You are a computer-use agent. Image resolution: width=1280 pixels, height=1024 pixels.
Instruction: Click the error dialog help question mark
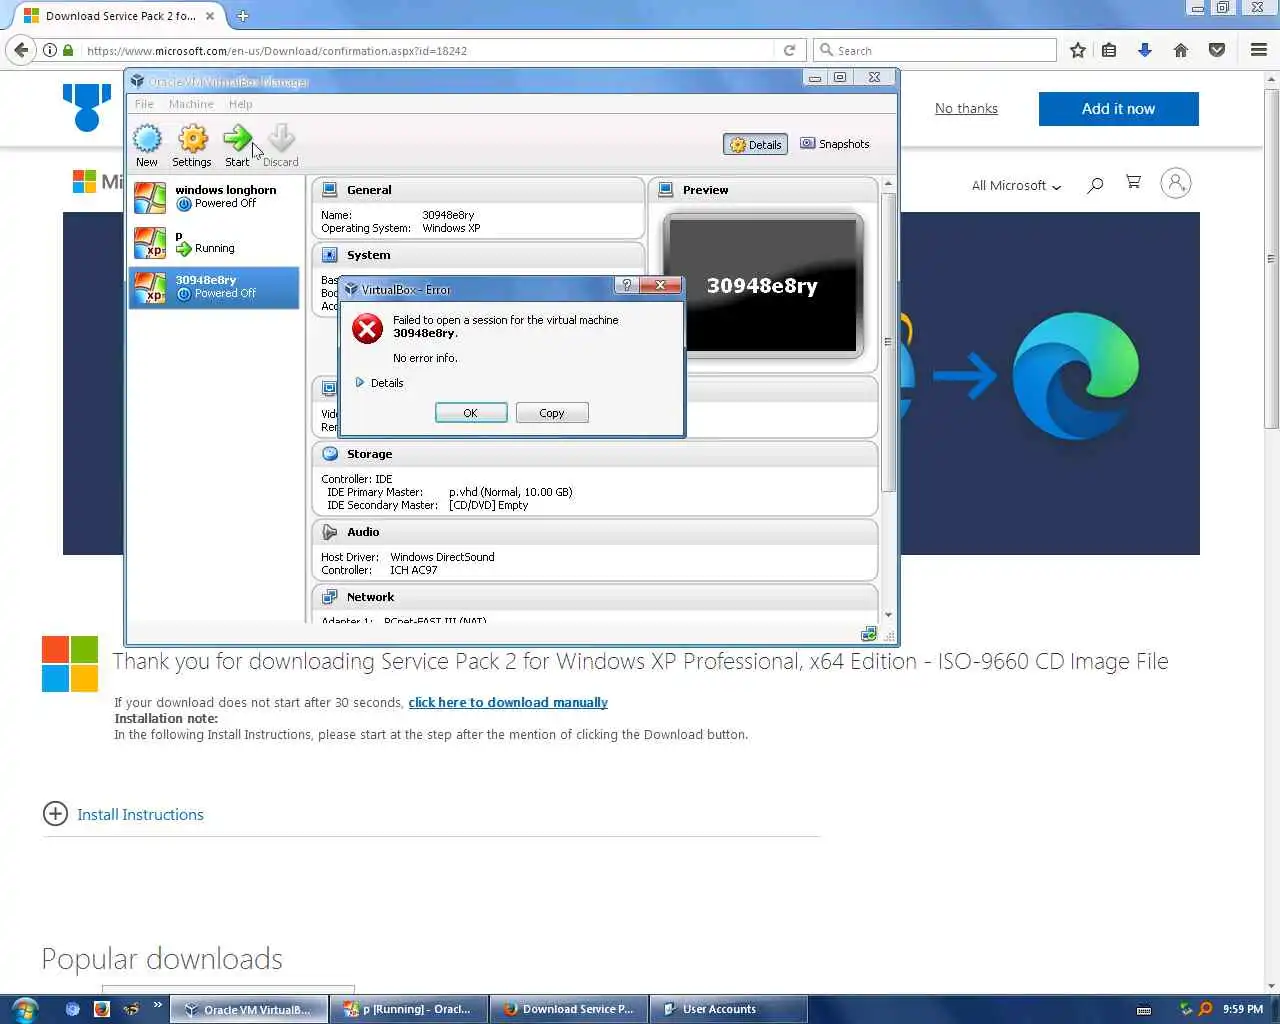[x=626, y=286]
